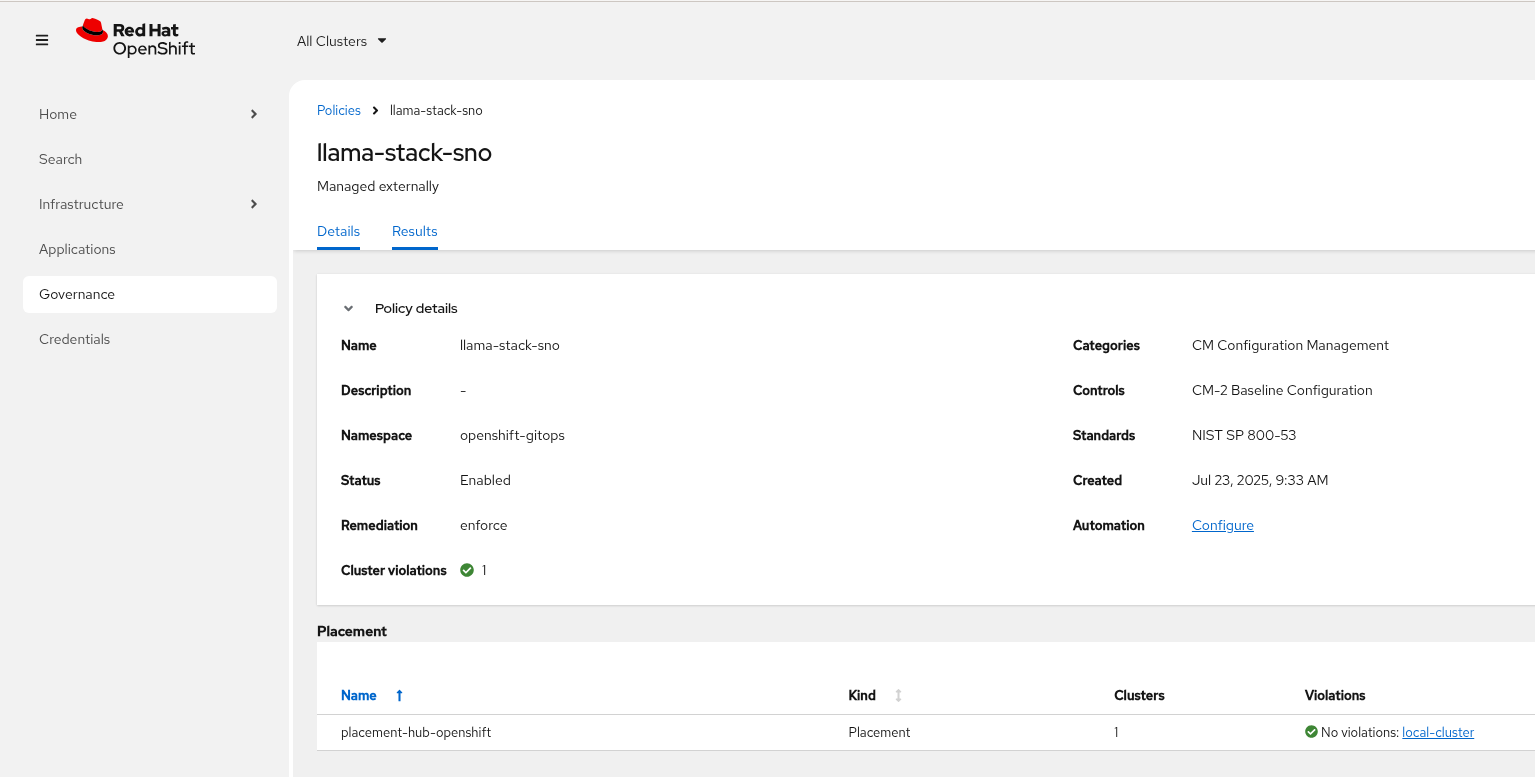This screenshot has width=1535, height=777.
Task: Click the Kind column header
Action: pyautogui.click(x=862, y=695)
